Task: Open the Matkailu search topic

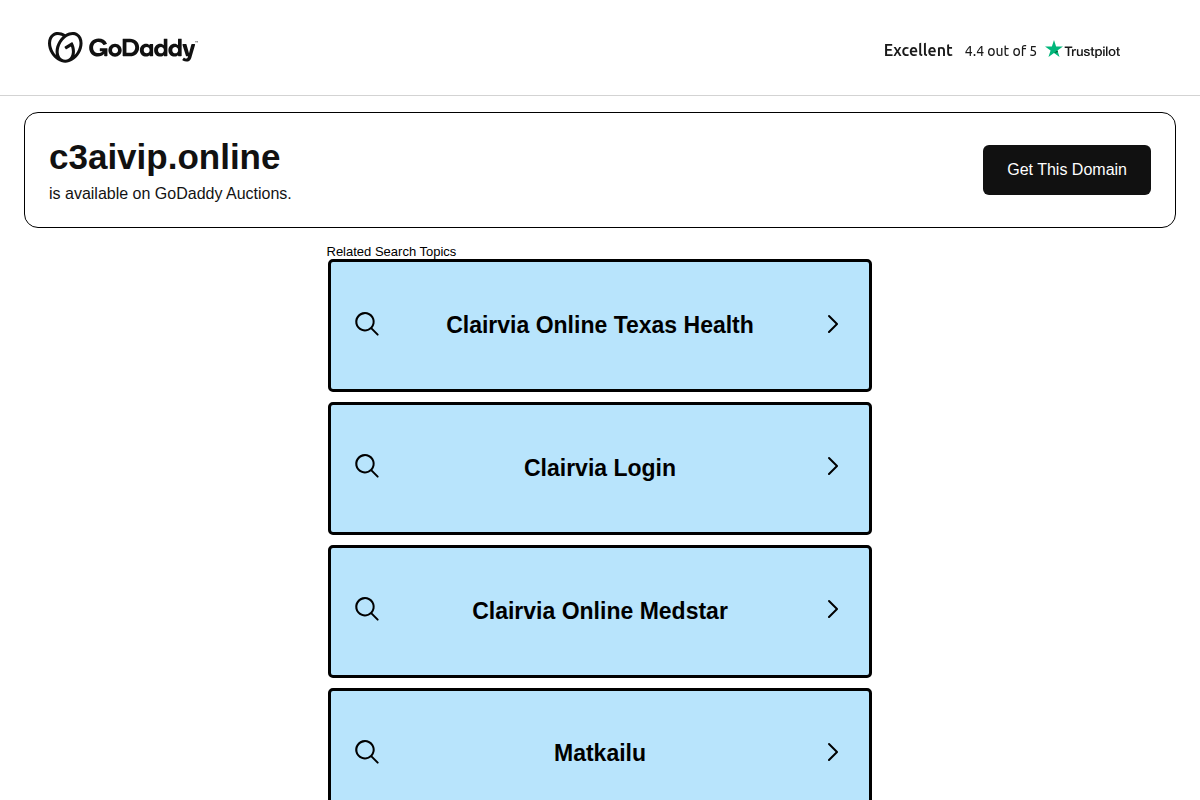Action: click(600, 745)
